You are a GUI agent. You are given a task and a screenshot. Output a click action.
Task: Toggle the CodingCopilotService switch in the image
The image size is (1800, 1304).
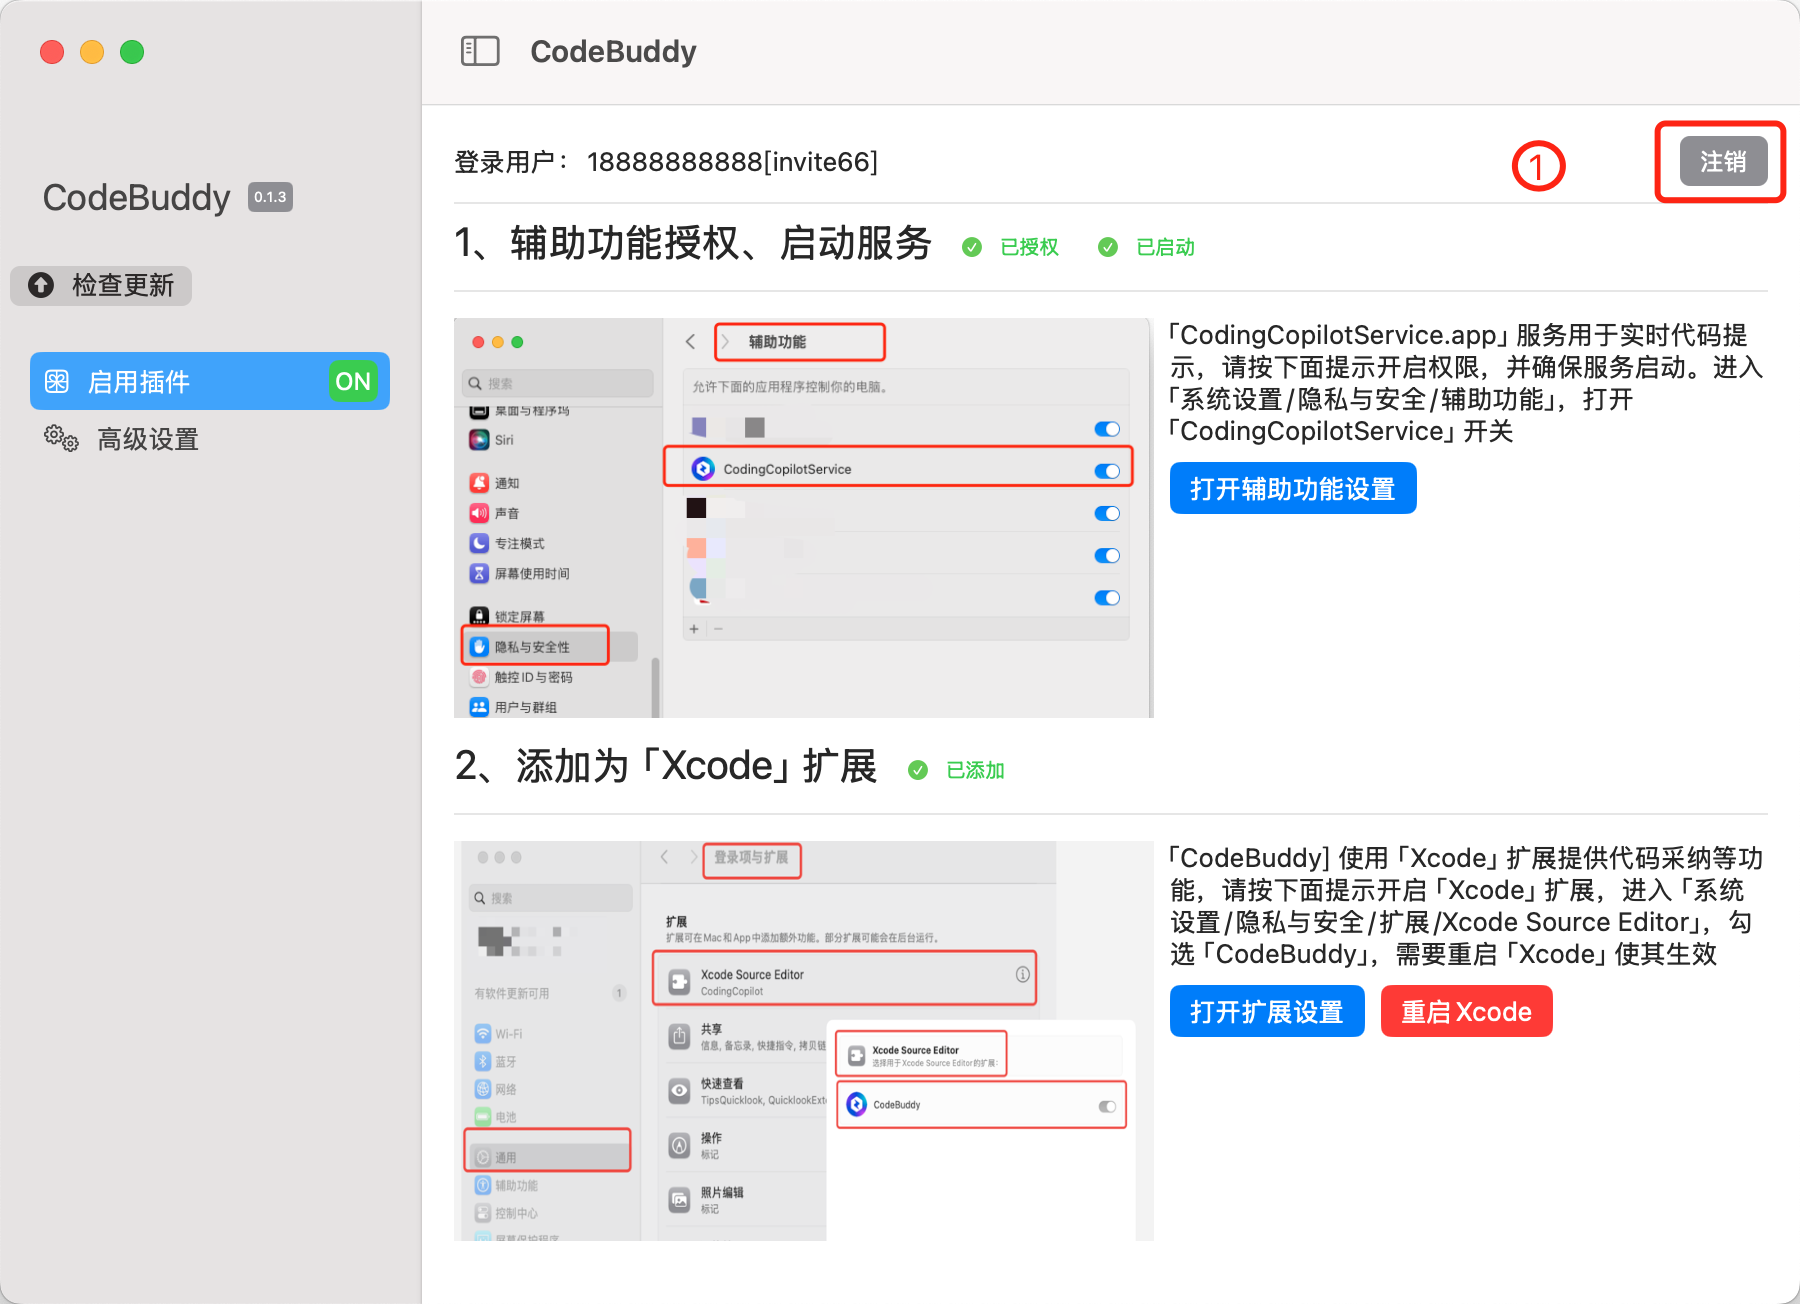pos(1107,471)
